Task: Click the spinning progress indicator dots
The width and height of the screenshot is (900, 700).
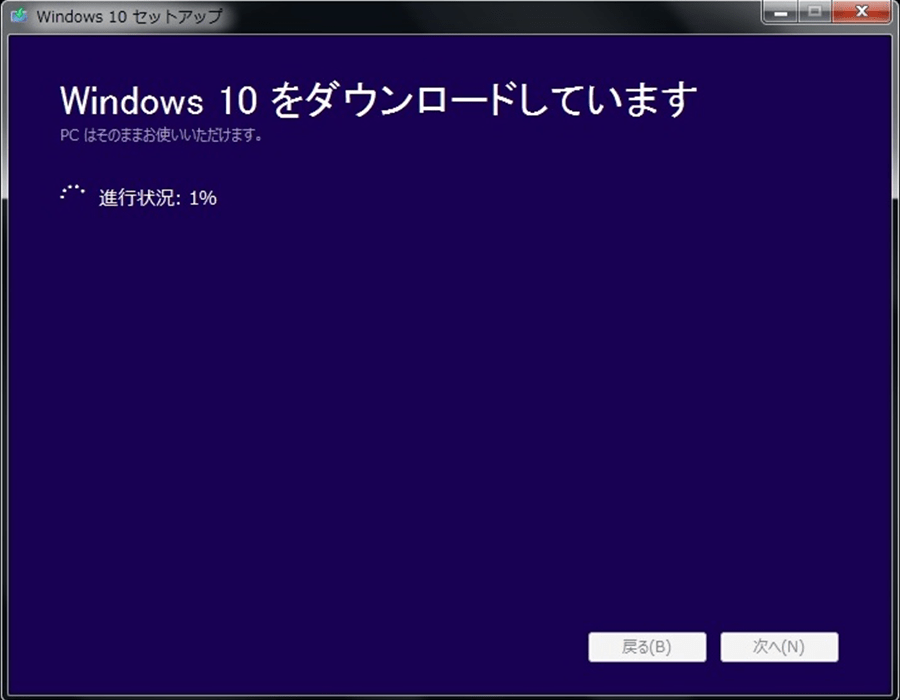Action: [72, 193]
